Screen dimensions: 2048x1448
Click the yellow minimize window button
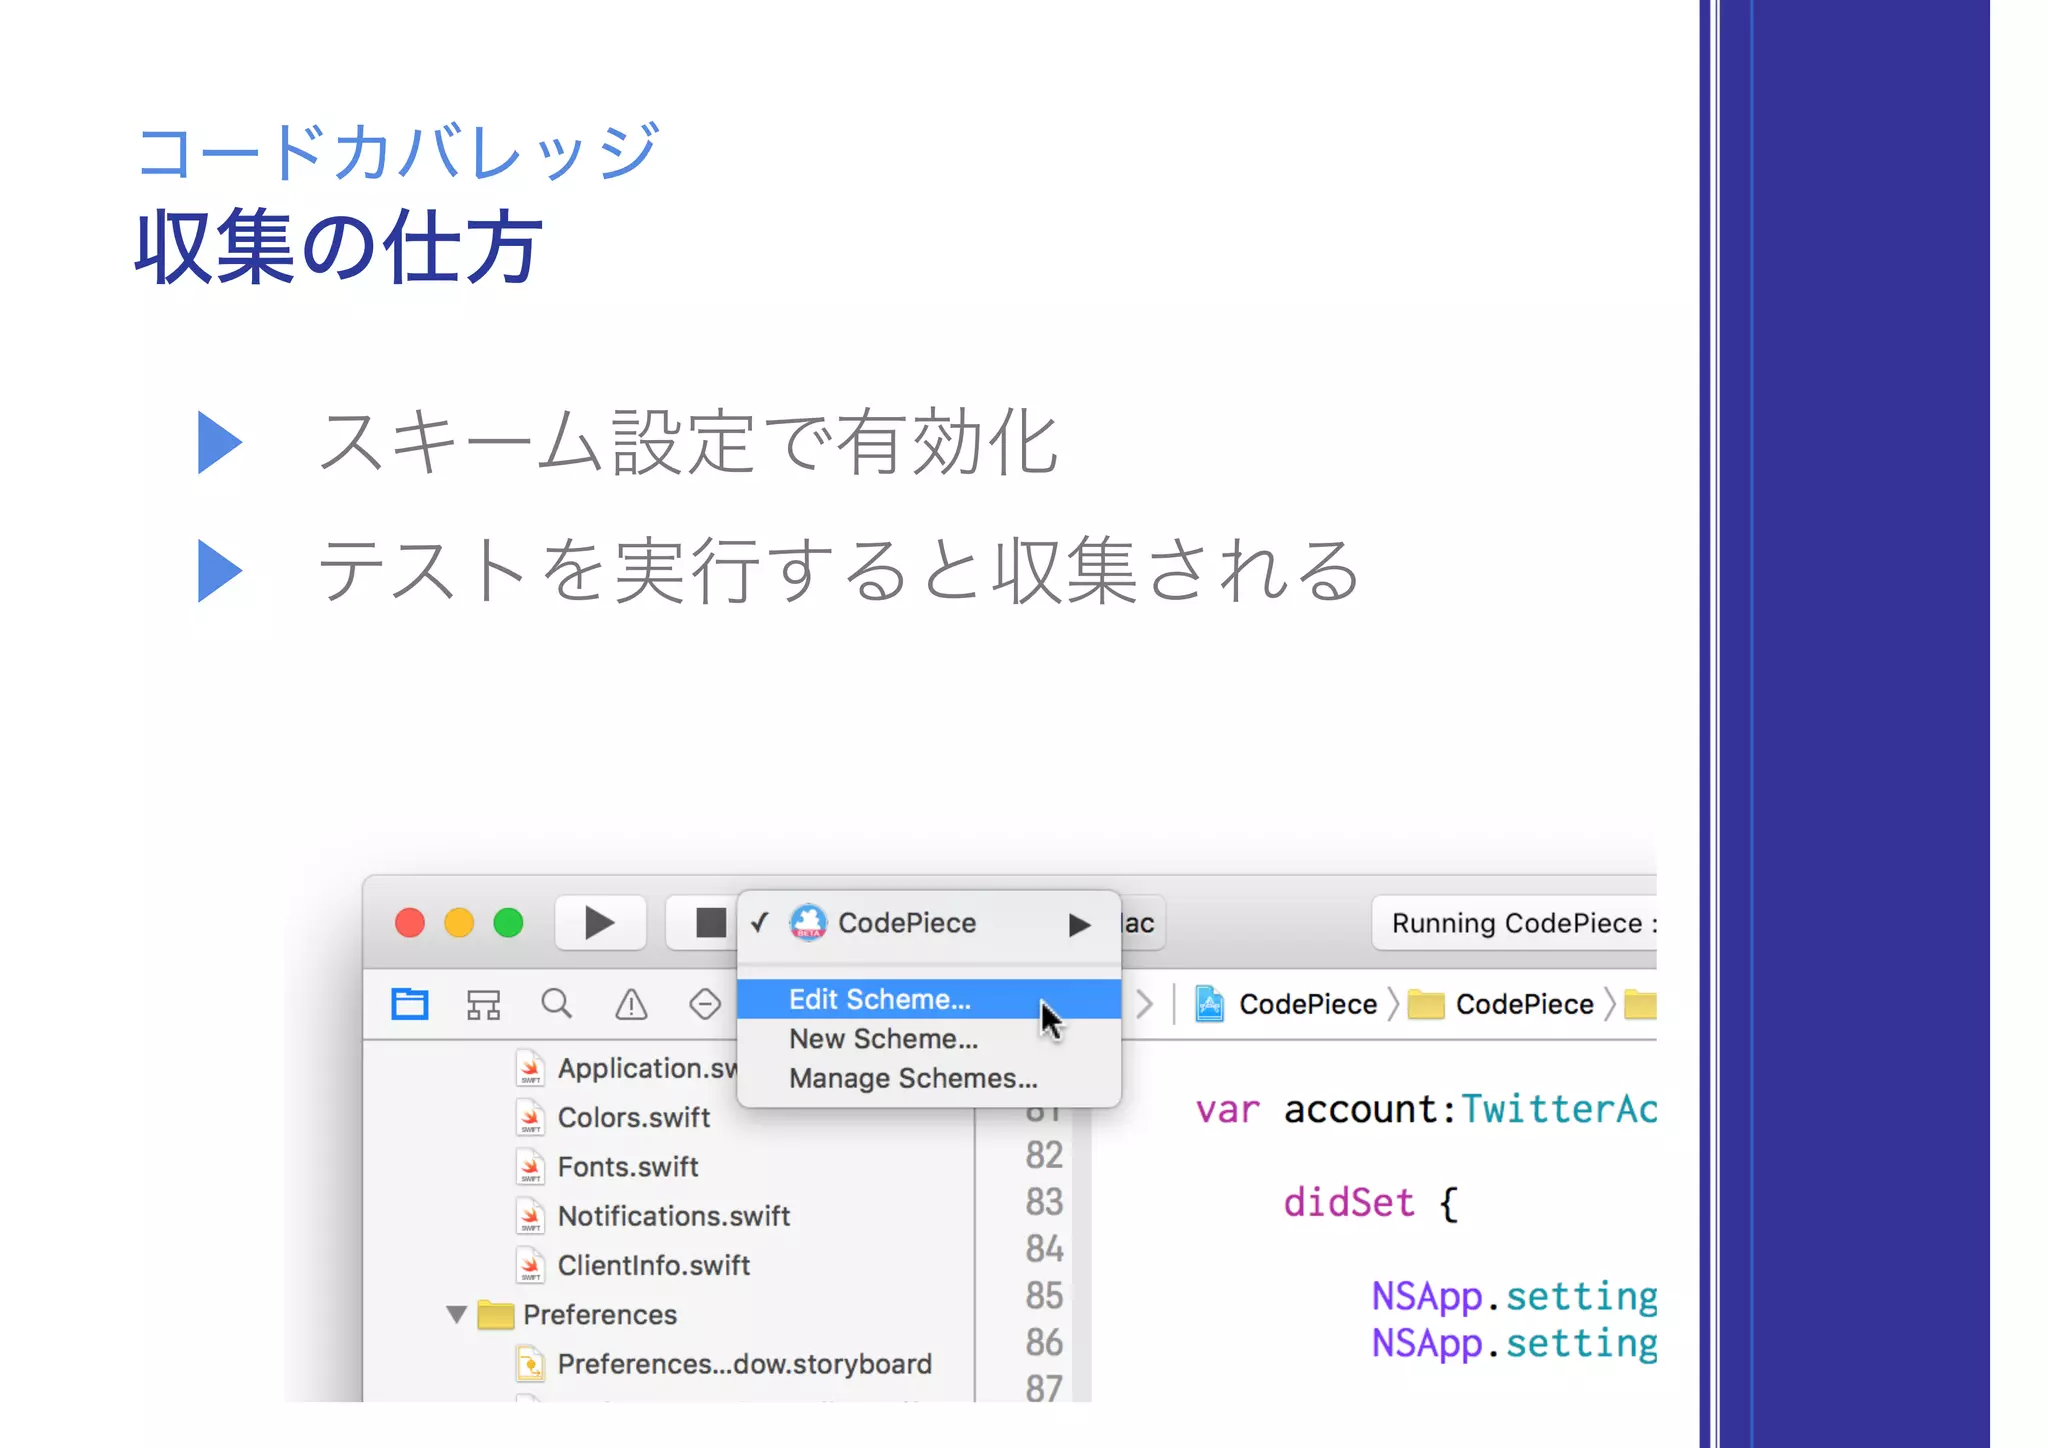(x=459, y=922)
